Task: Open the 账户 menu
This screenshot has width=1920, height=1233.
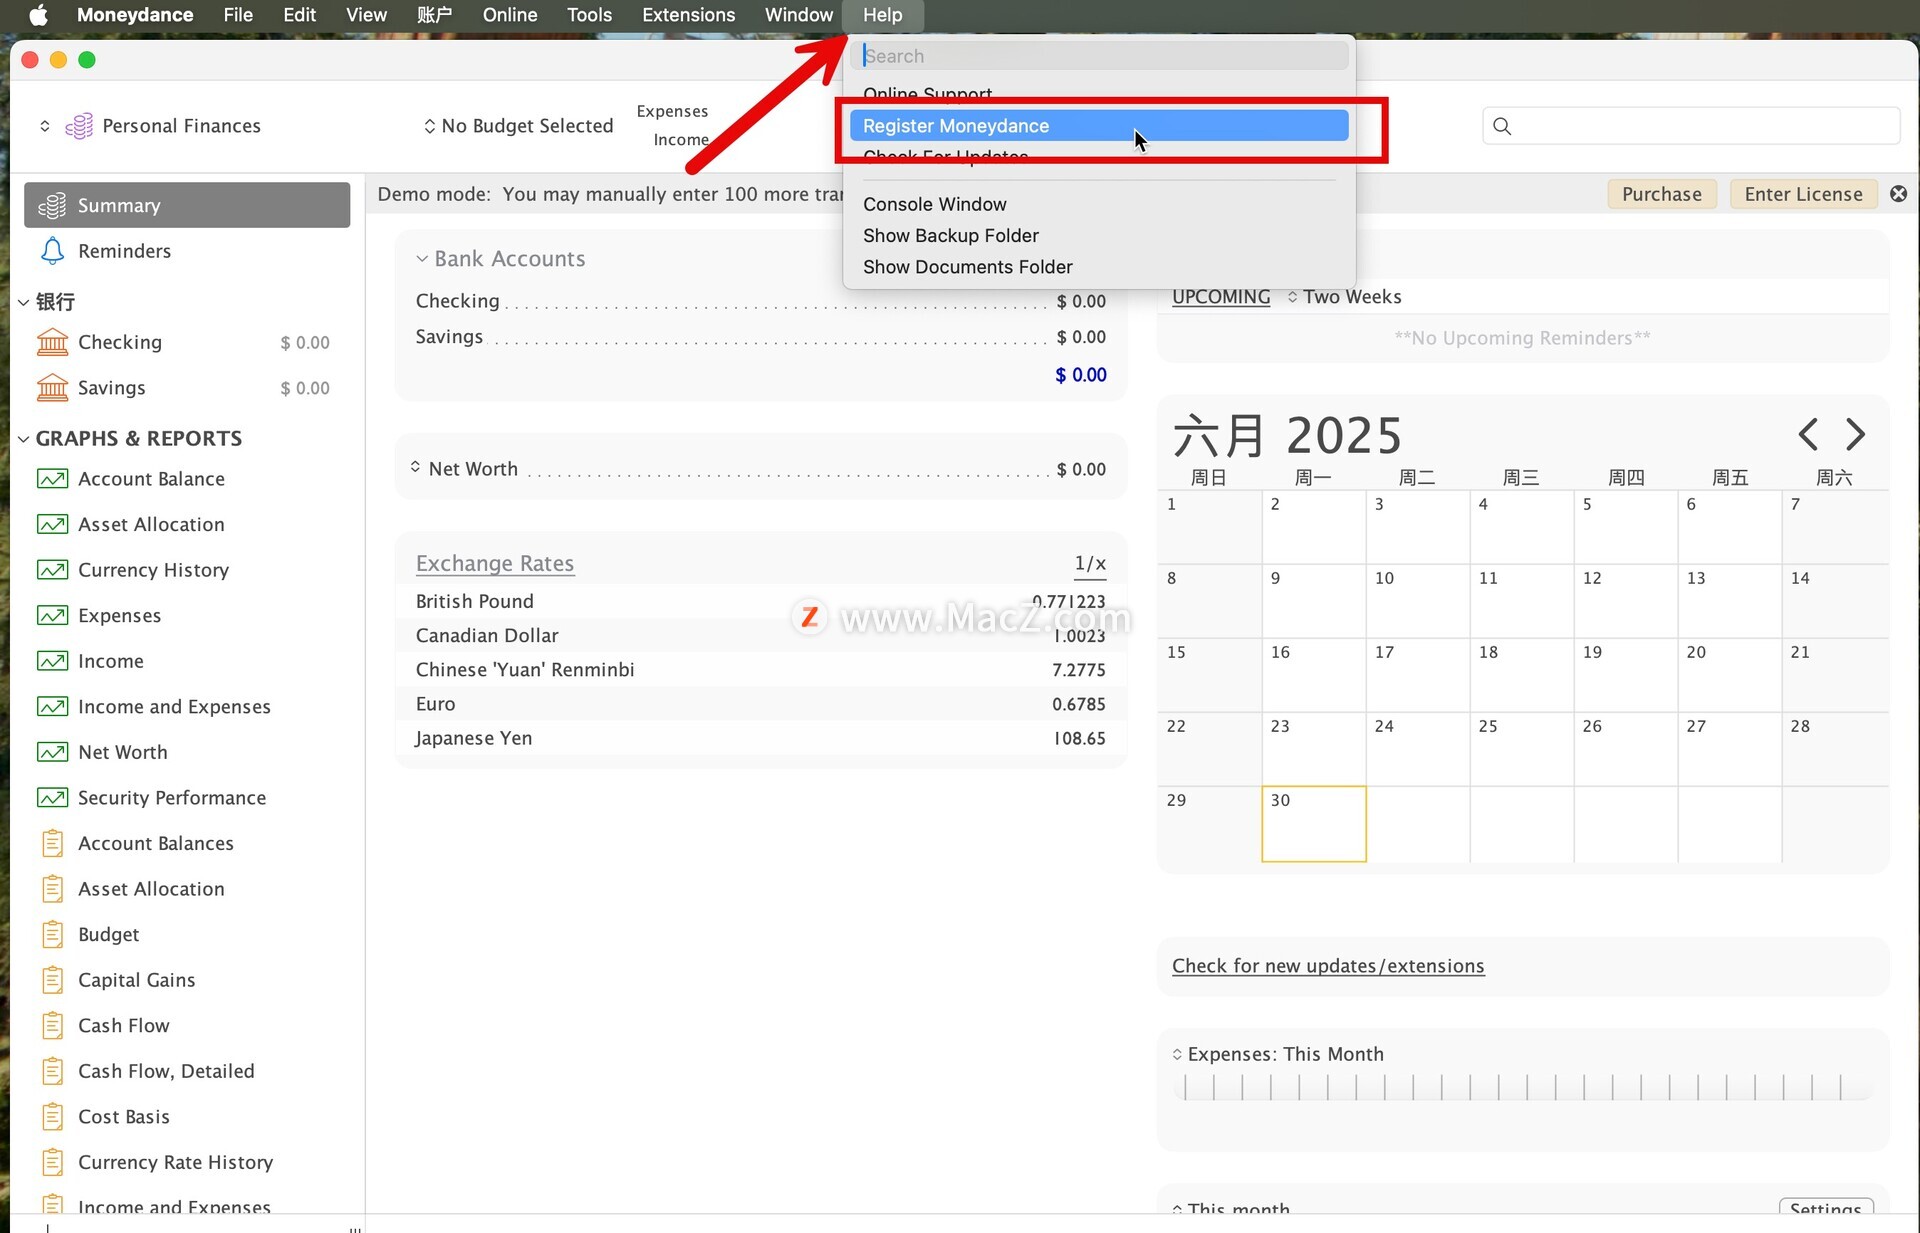Action: click(434, 15)
